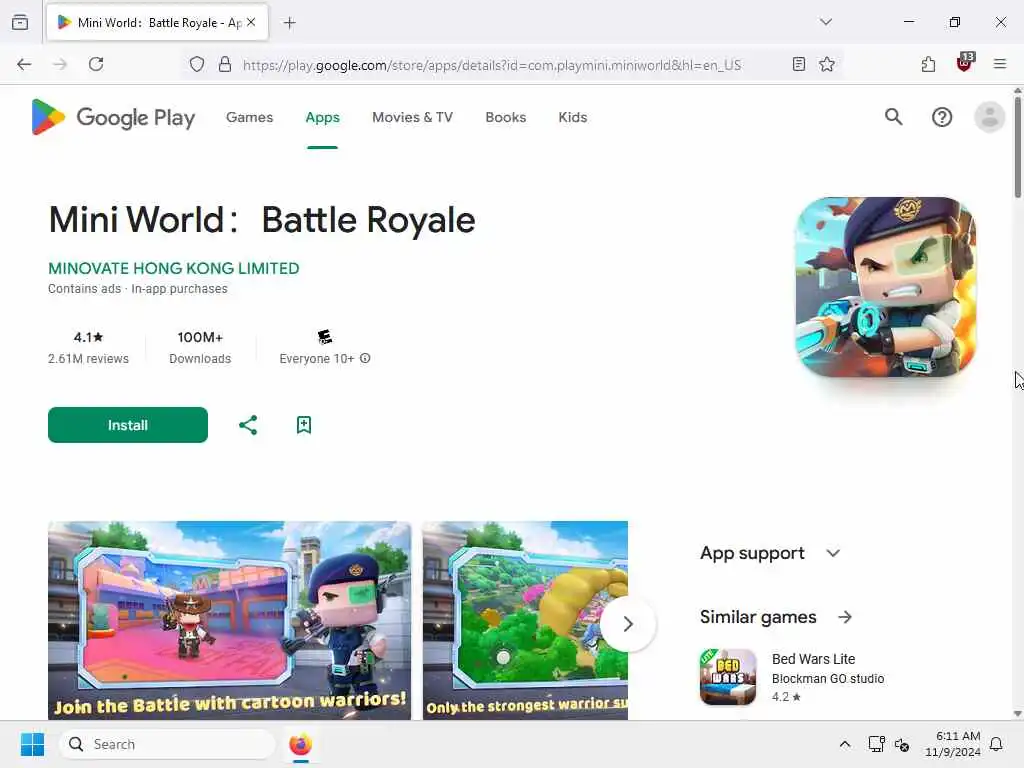Image resolution: width=1024 pixels, height=768 pixels.
Task: Click the Windows taskbar Search box
Action: [x=168, y=744]
